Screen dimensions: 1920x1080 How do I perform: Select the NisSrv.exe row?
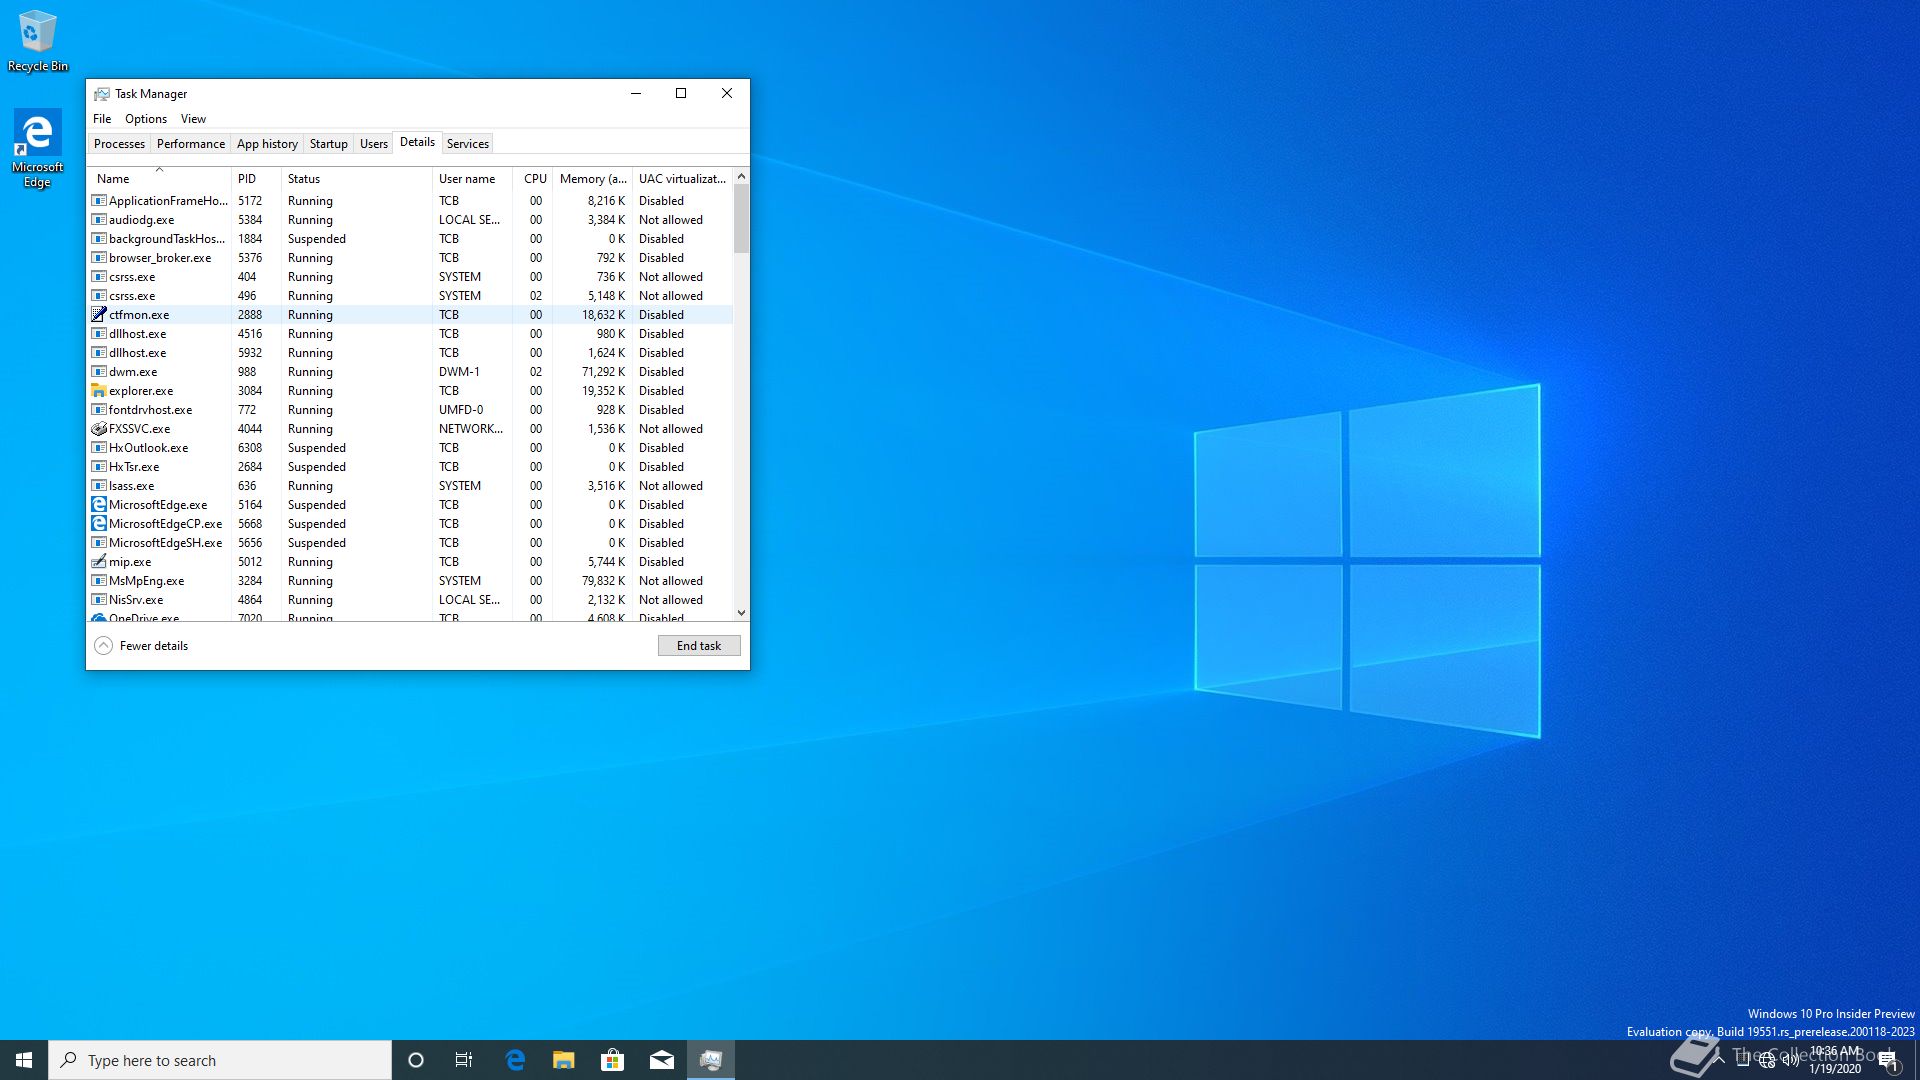click(411, 600)
